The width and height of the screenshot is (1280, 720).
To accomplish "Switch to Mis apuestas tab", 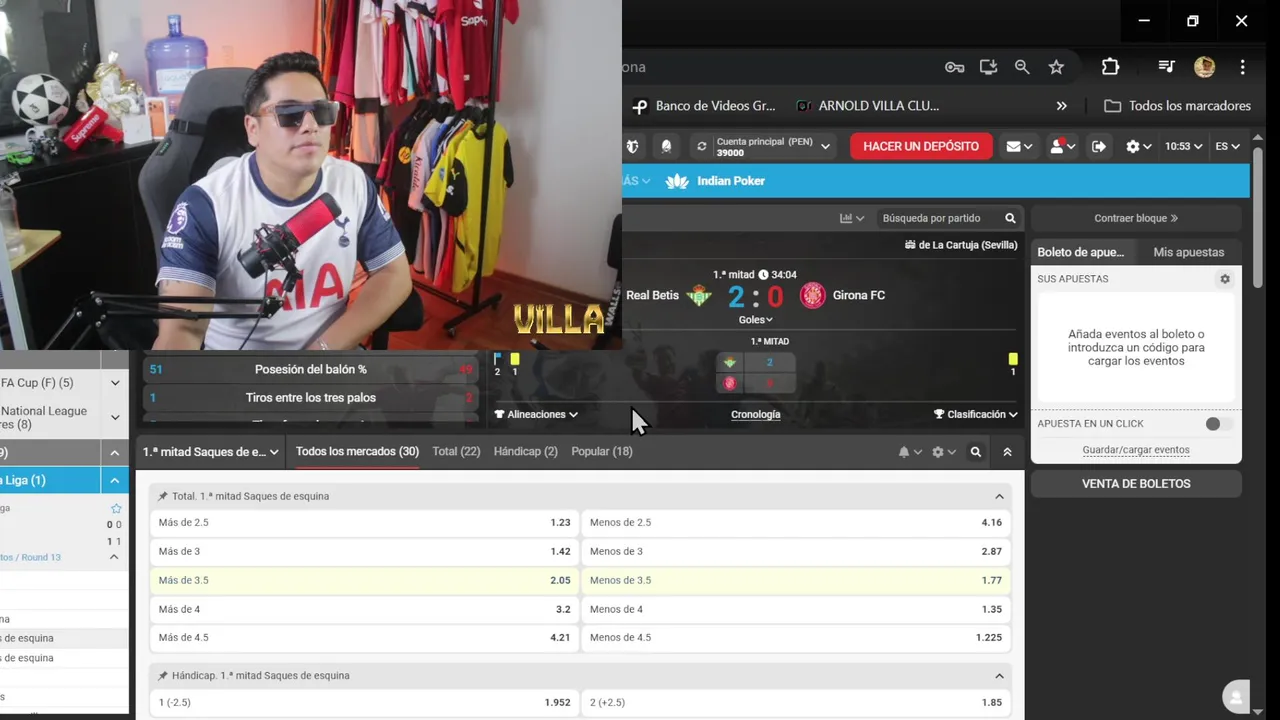I will coord(1188,252).
